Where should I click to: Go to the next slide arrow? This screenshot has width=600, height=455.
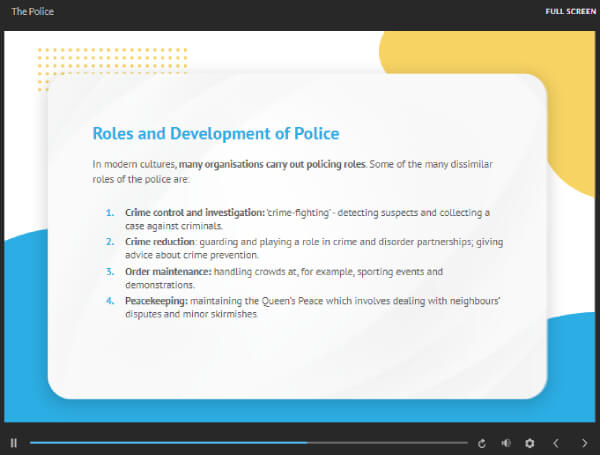[x=584, y=443]
